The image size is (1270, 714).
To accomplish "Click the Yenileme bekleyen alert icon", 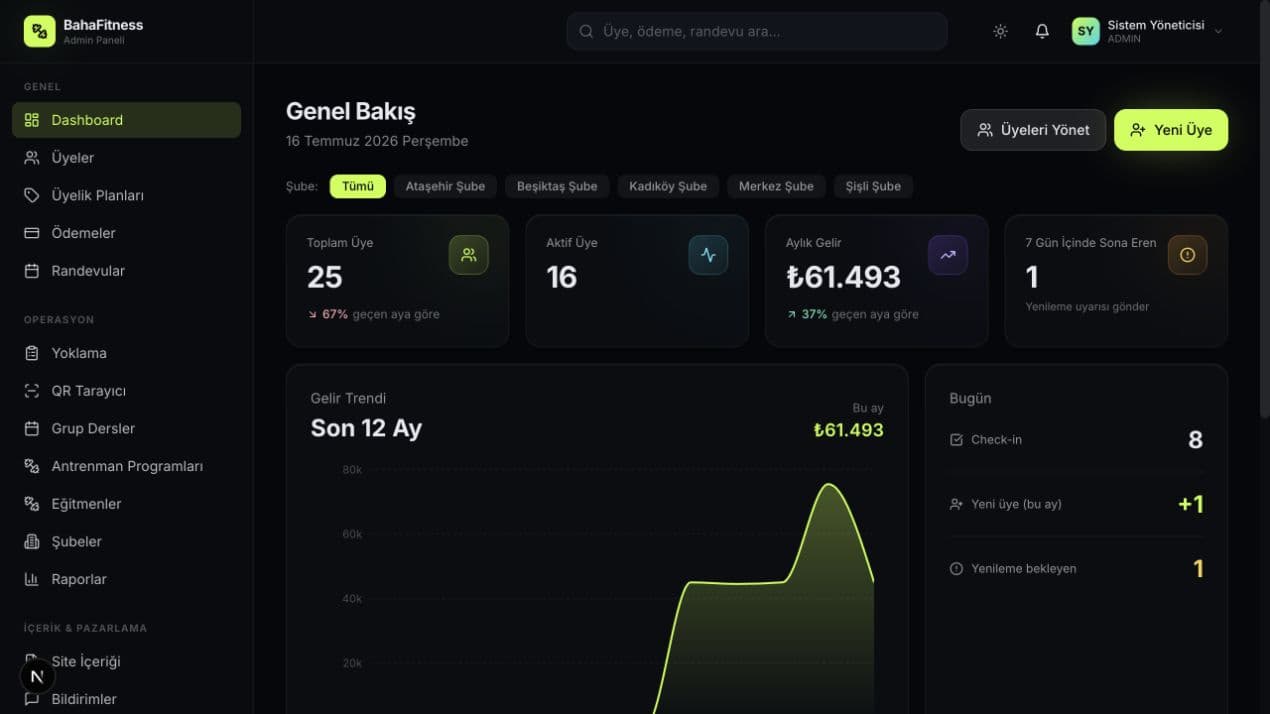I will 956,568.
